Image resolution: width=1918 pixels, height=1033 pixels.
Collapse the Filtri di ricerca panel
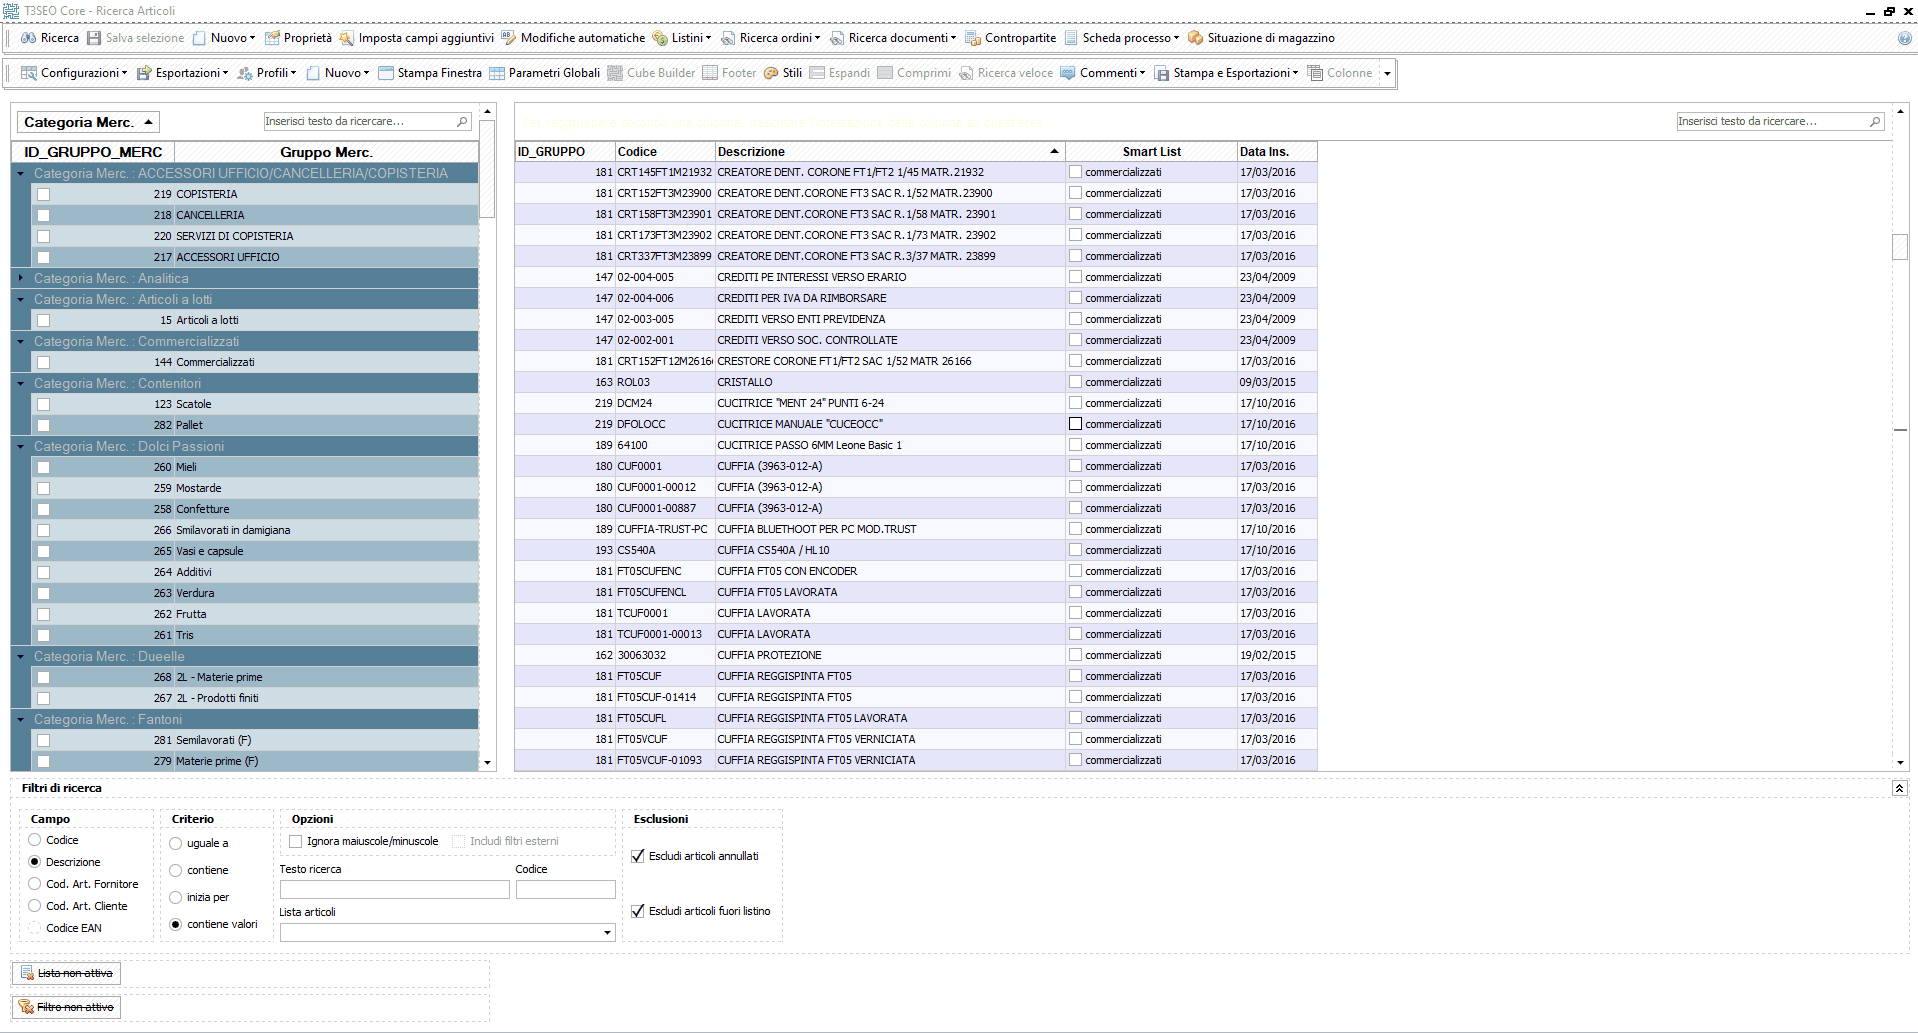(x=1899, y=788)
